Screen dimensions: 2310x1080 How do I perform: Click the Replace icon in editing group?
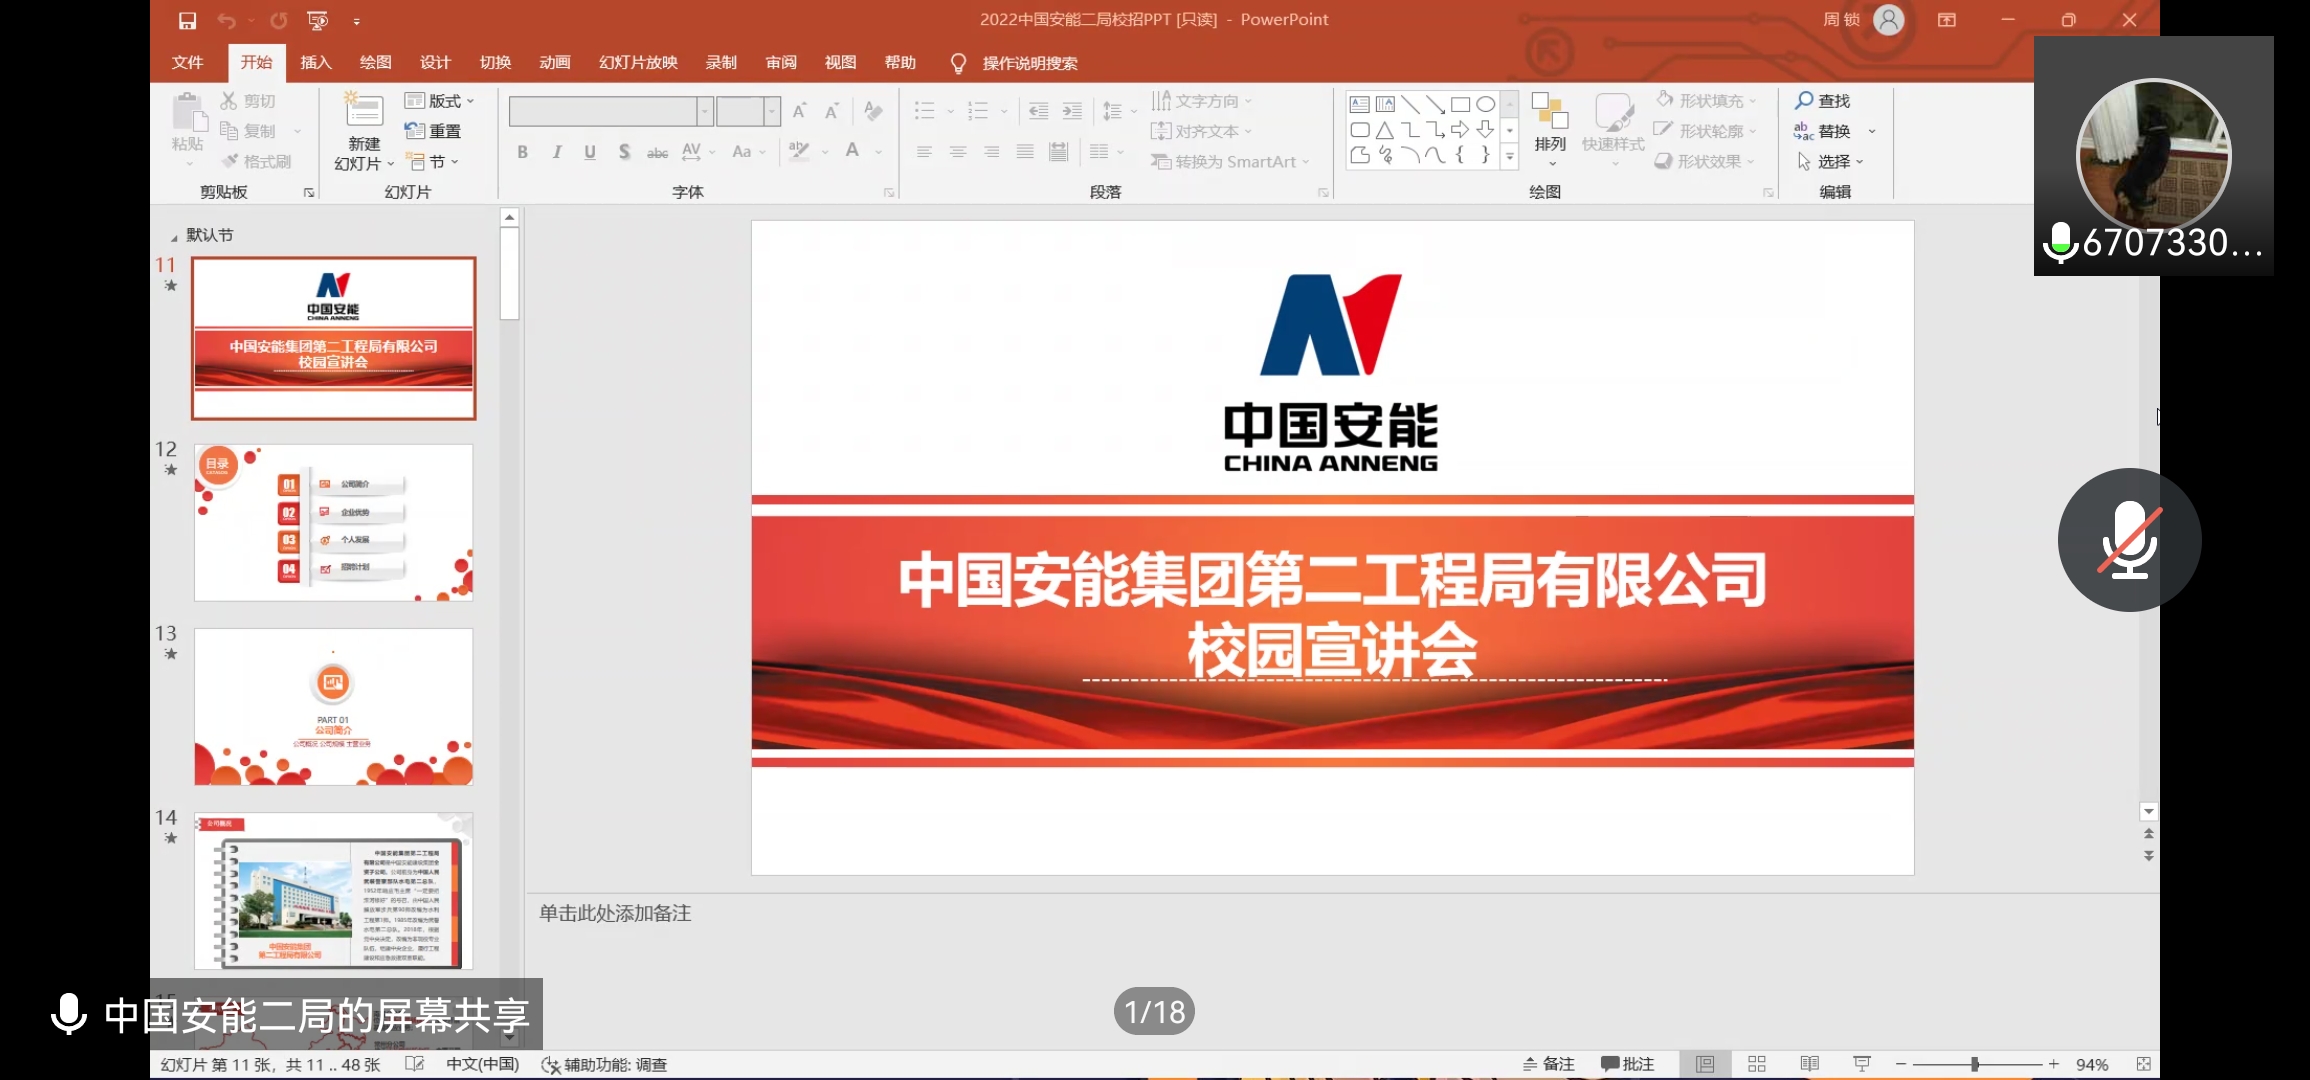coord(1804,131)
